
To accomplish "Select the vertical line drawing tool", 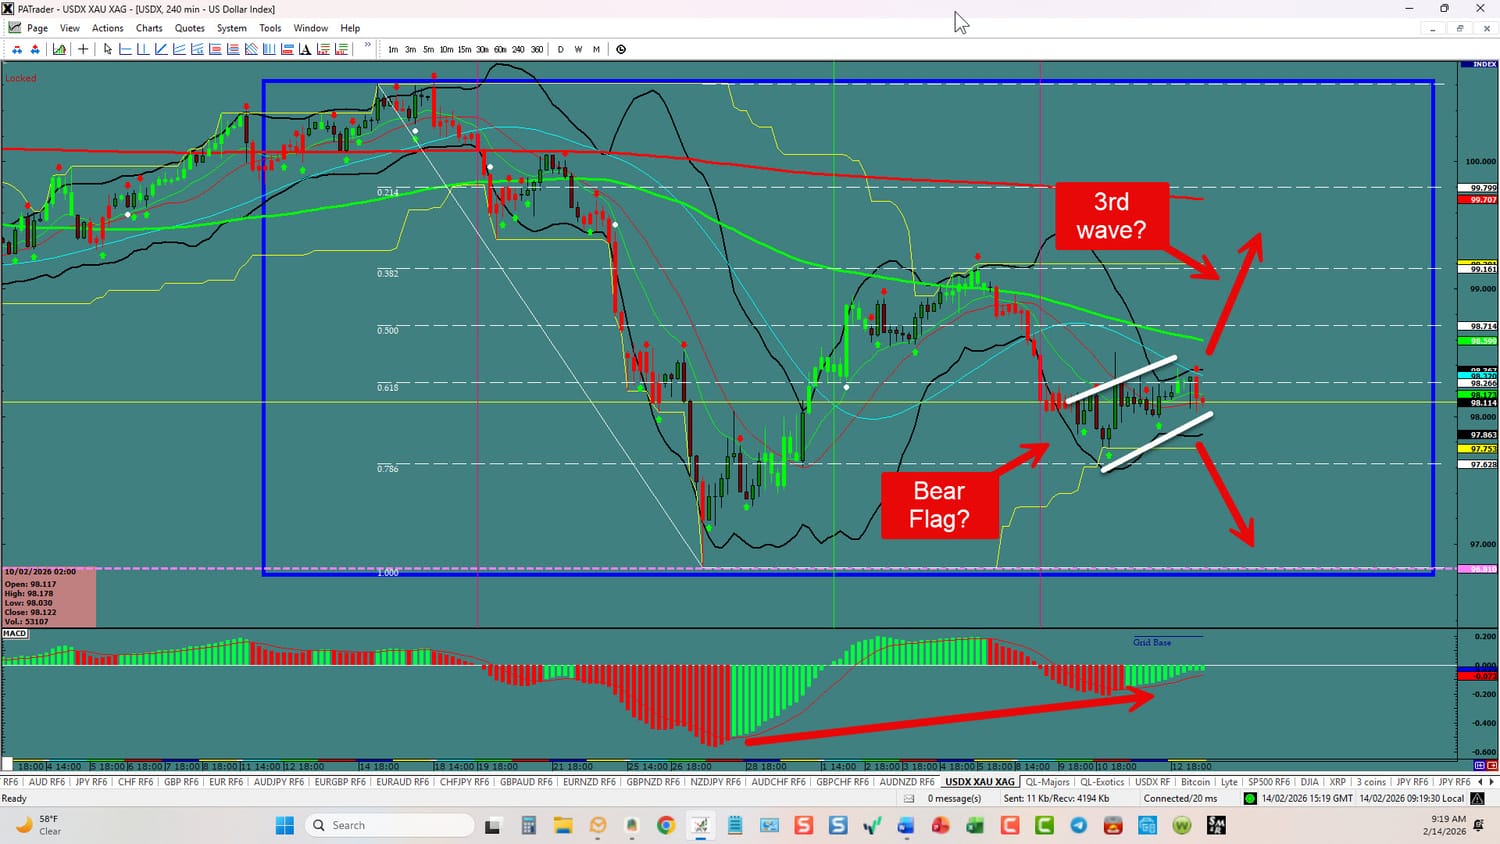I will pyautogui.click(x=143, y=49).
